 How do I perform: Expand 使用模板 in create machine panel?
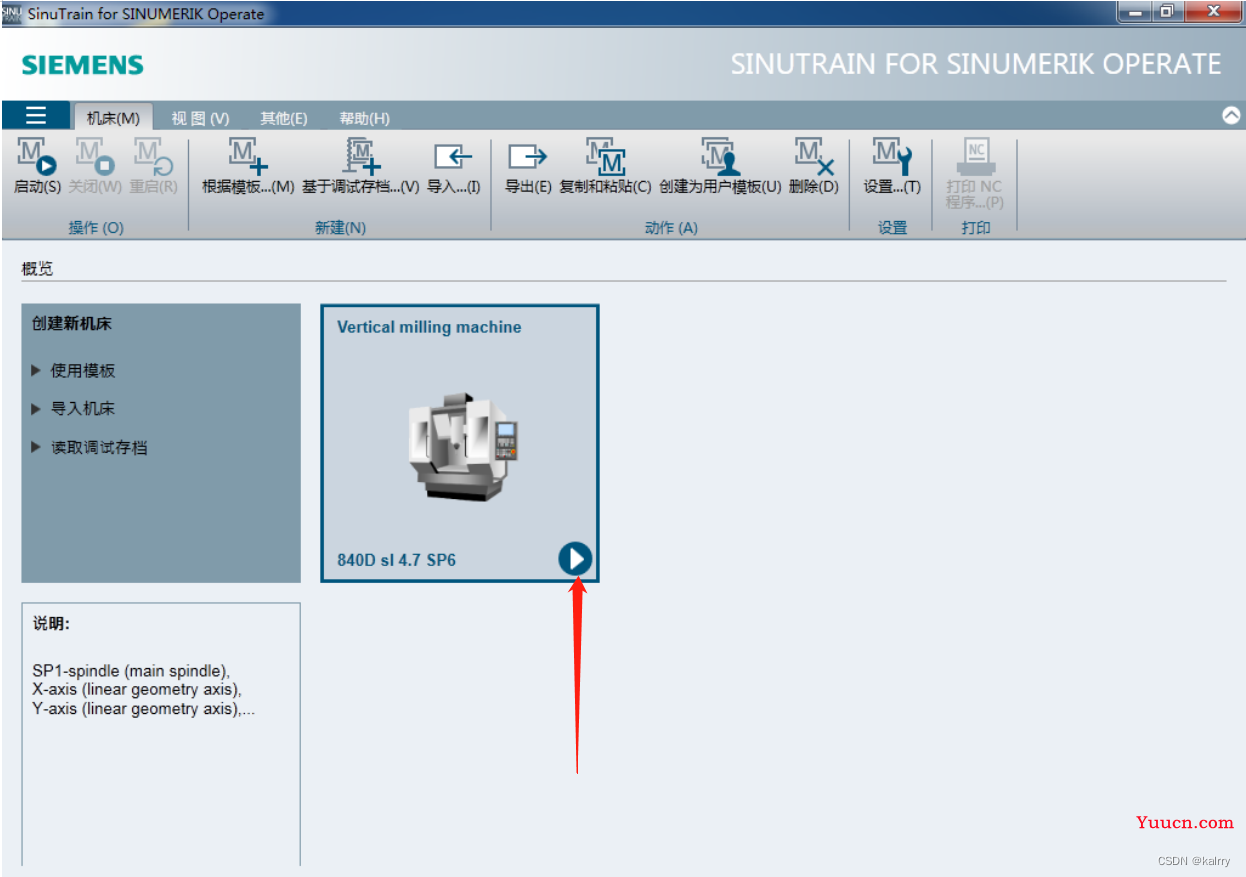(x=74, y=370)
